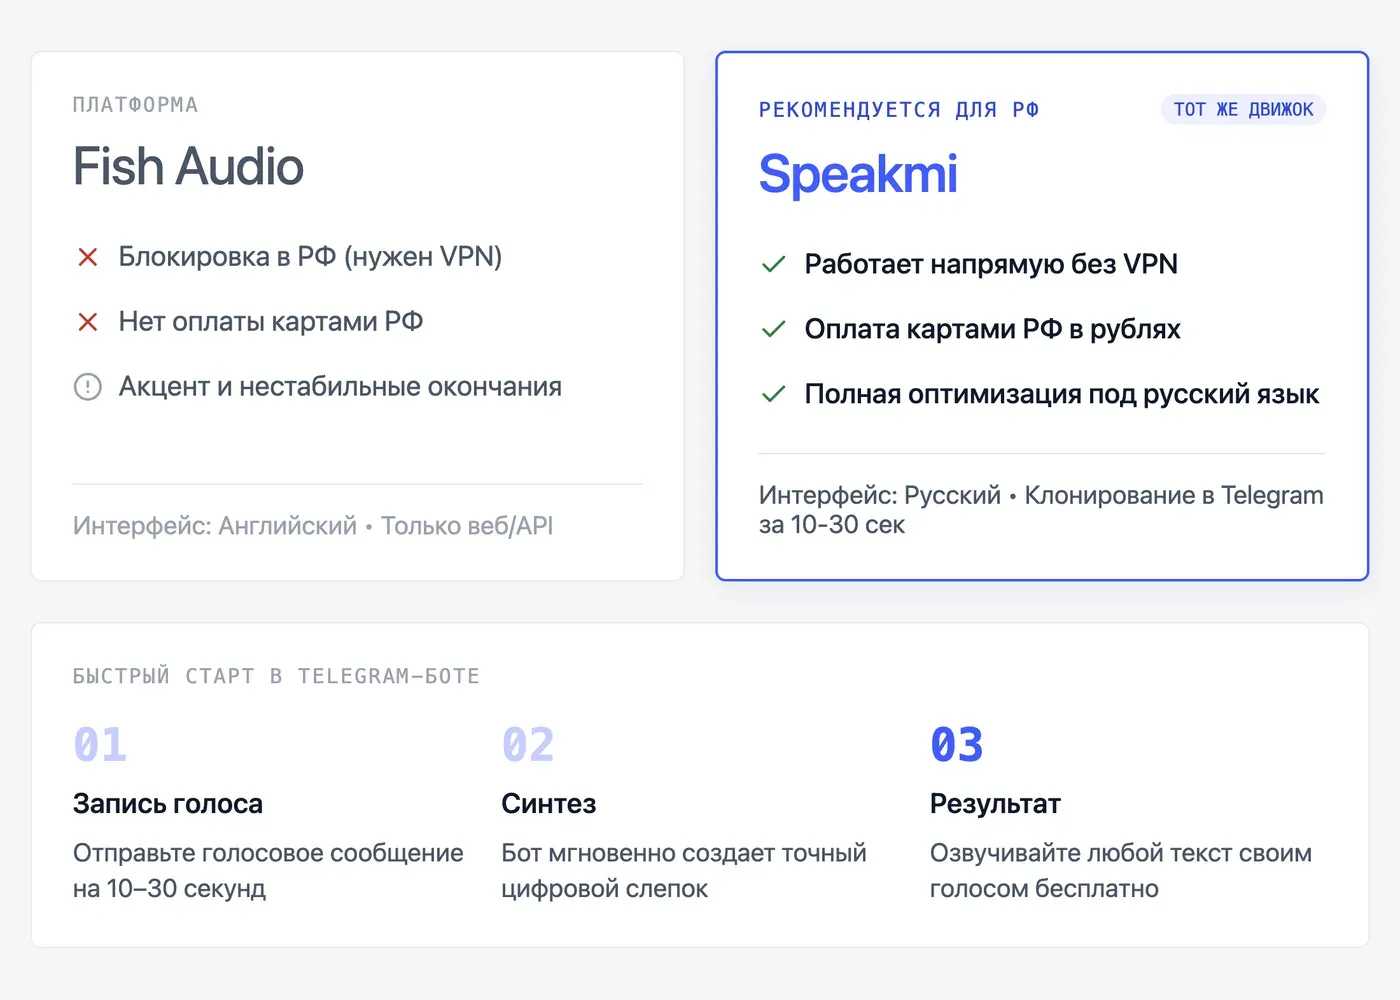Click step number '02'
This screenshot has height=1000, width=1400.
click(528, 745)
